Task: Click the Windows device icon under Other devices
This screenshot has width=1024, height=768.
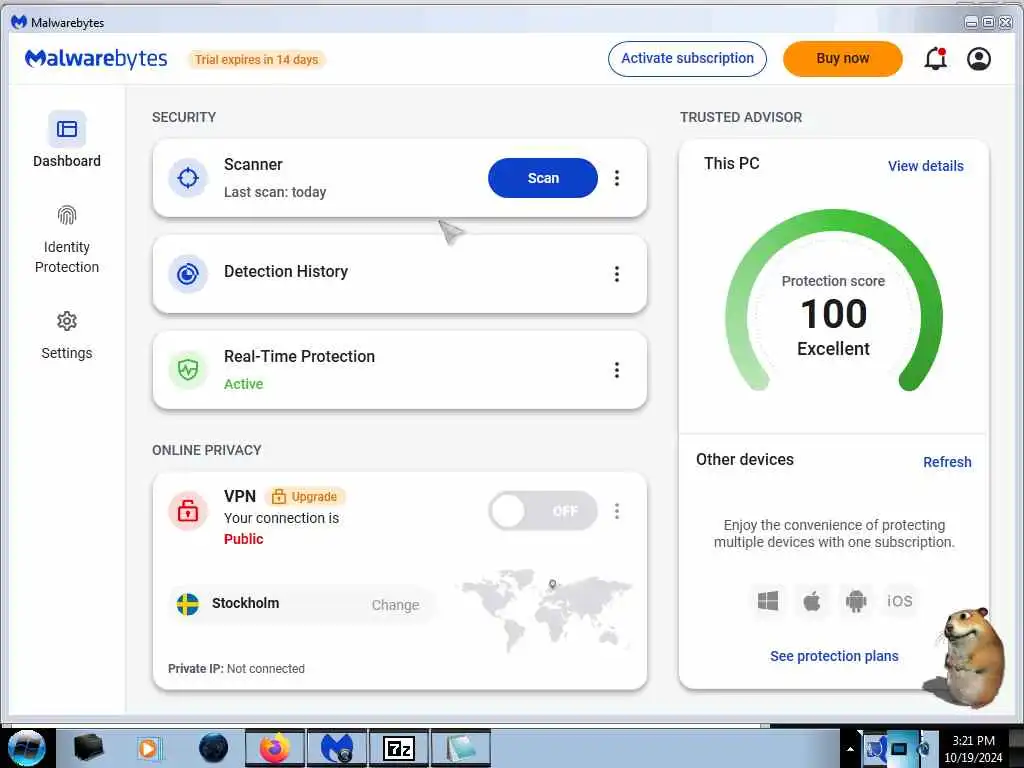Action: (x=767, y=601)
